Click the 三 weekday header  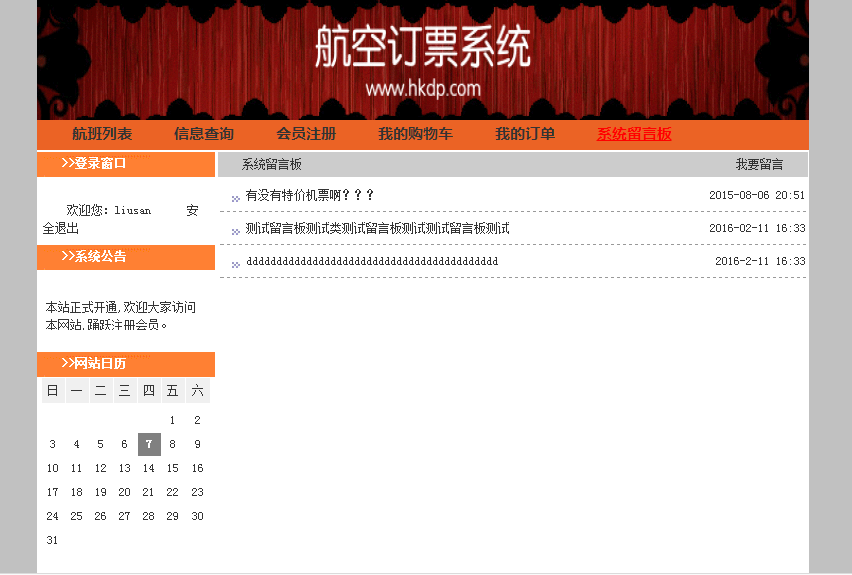[x=124, y=391]
